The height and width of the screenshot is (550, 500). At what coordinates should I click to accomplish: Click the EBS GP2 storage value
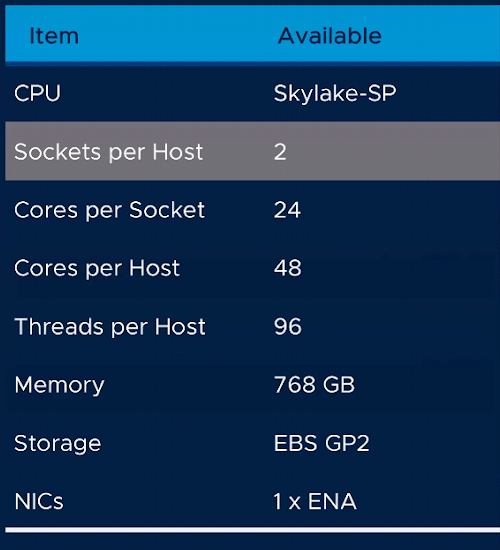click(x=321, y=443)
